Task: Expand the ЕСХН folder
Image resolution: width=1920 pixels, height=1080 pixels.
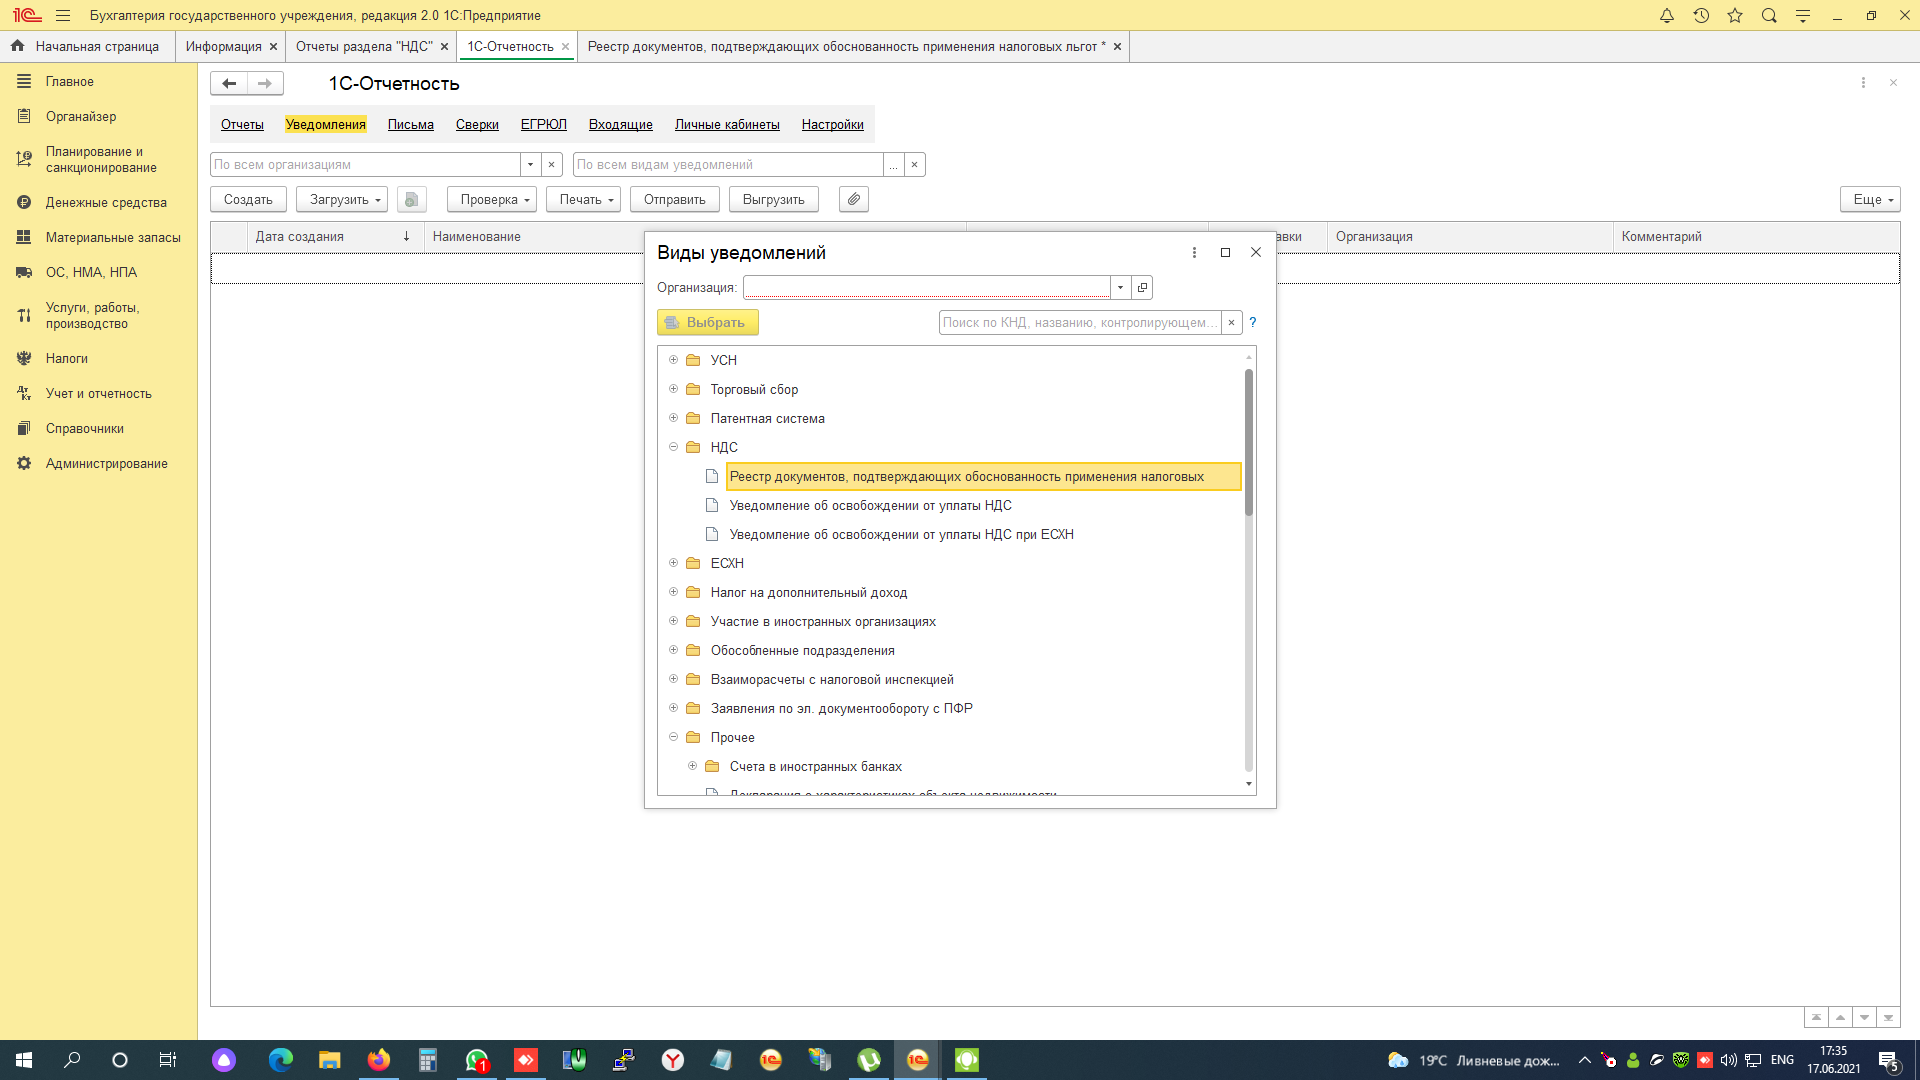Action: click(x=674, y=563)
